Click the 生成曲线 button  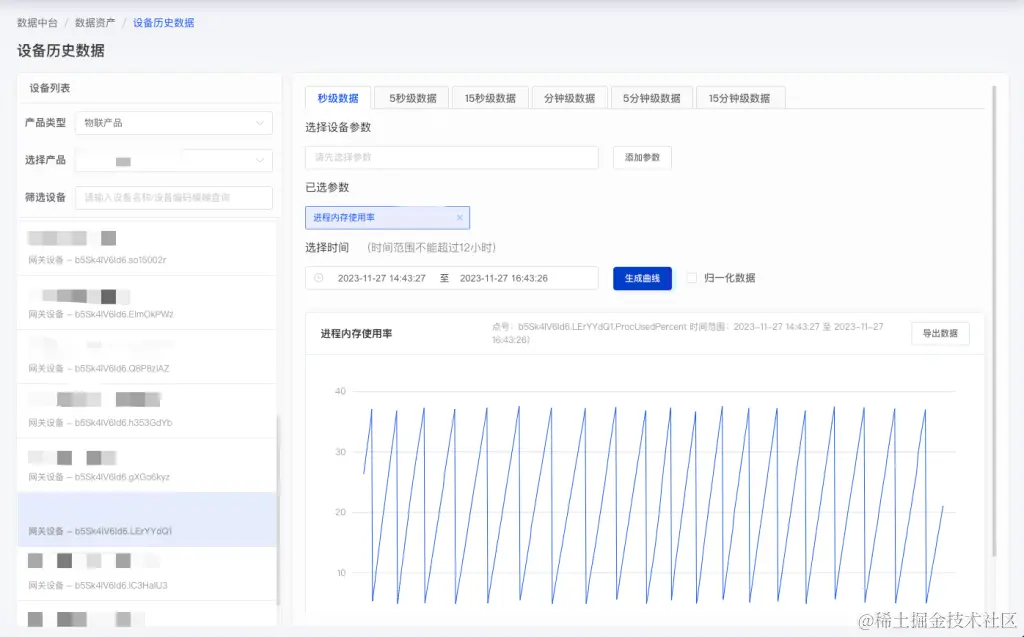coord(641,279)
